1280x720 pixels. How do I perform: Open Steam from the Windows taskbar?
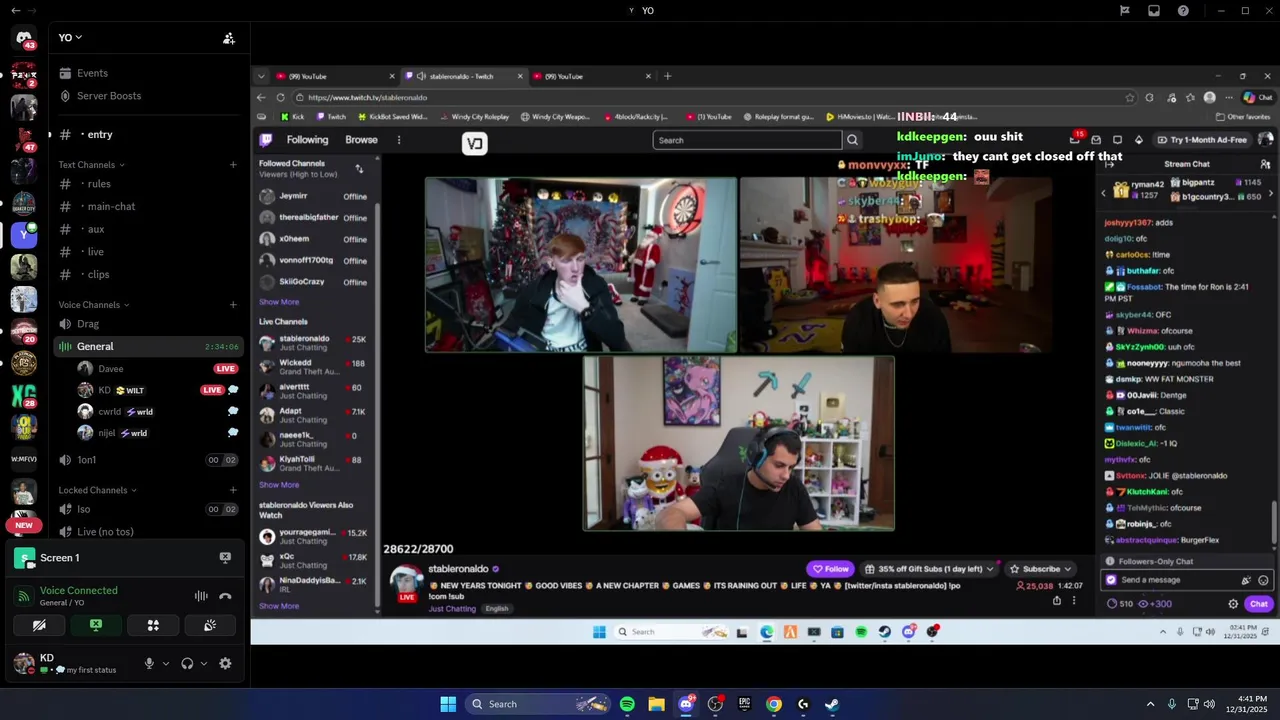(832, 704)
